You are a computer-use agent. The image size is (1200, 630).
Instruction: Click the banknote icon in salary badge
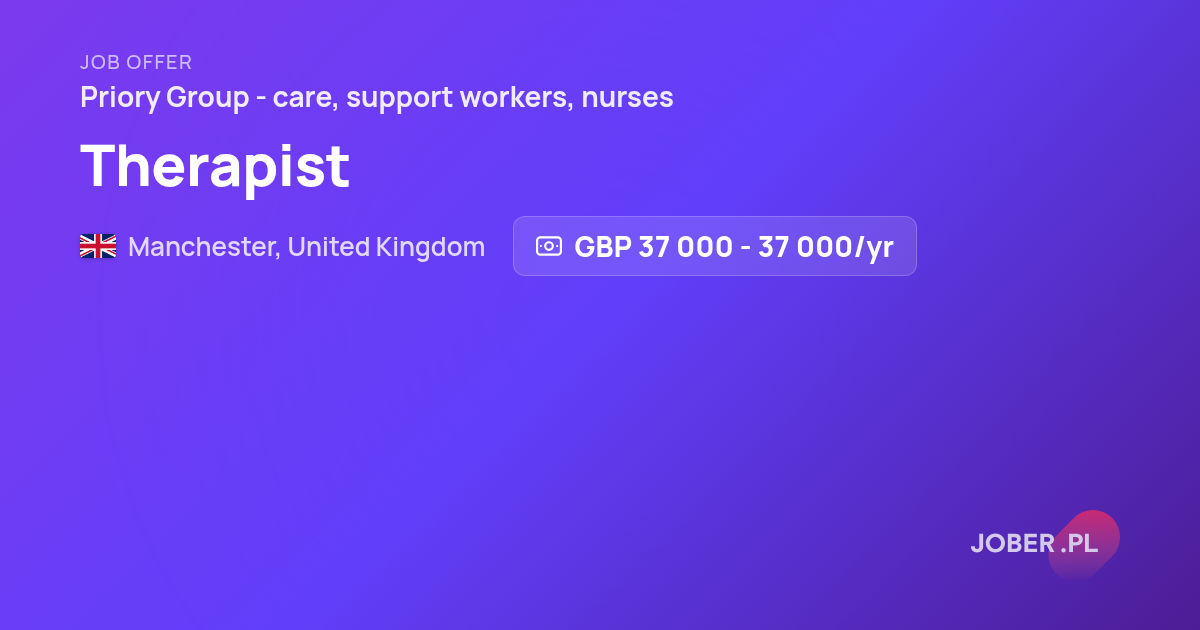[549, 246]
